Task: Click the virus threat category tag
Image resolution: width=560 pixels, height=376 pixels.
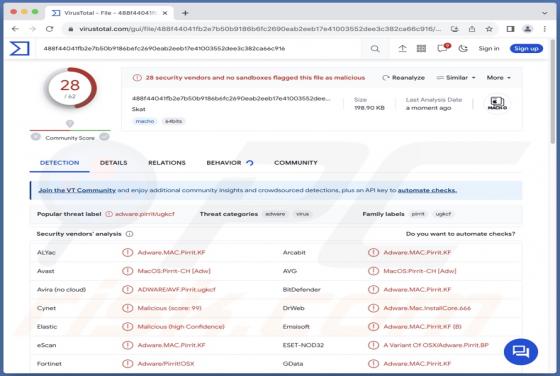Action: tap(302, 214)
